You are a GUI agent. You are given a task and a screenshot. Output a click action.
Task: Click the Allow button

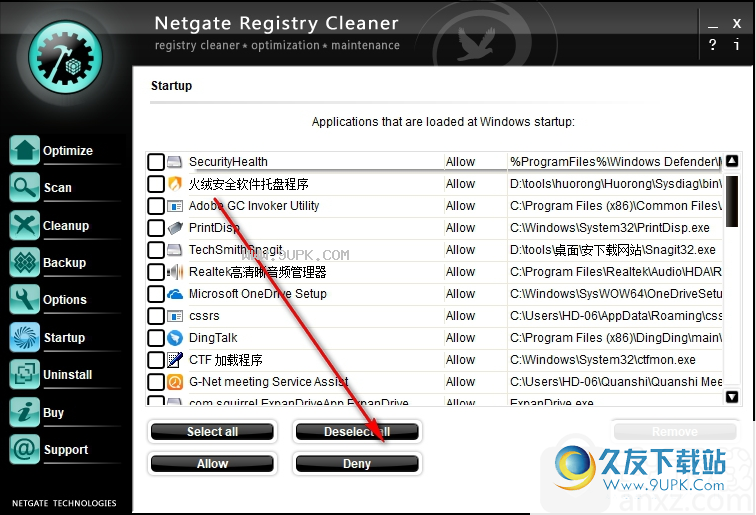point(212,463)
